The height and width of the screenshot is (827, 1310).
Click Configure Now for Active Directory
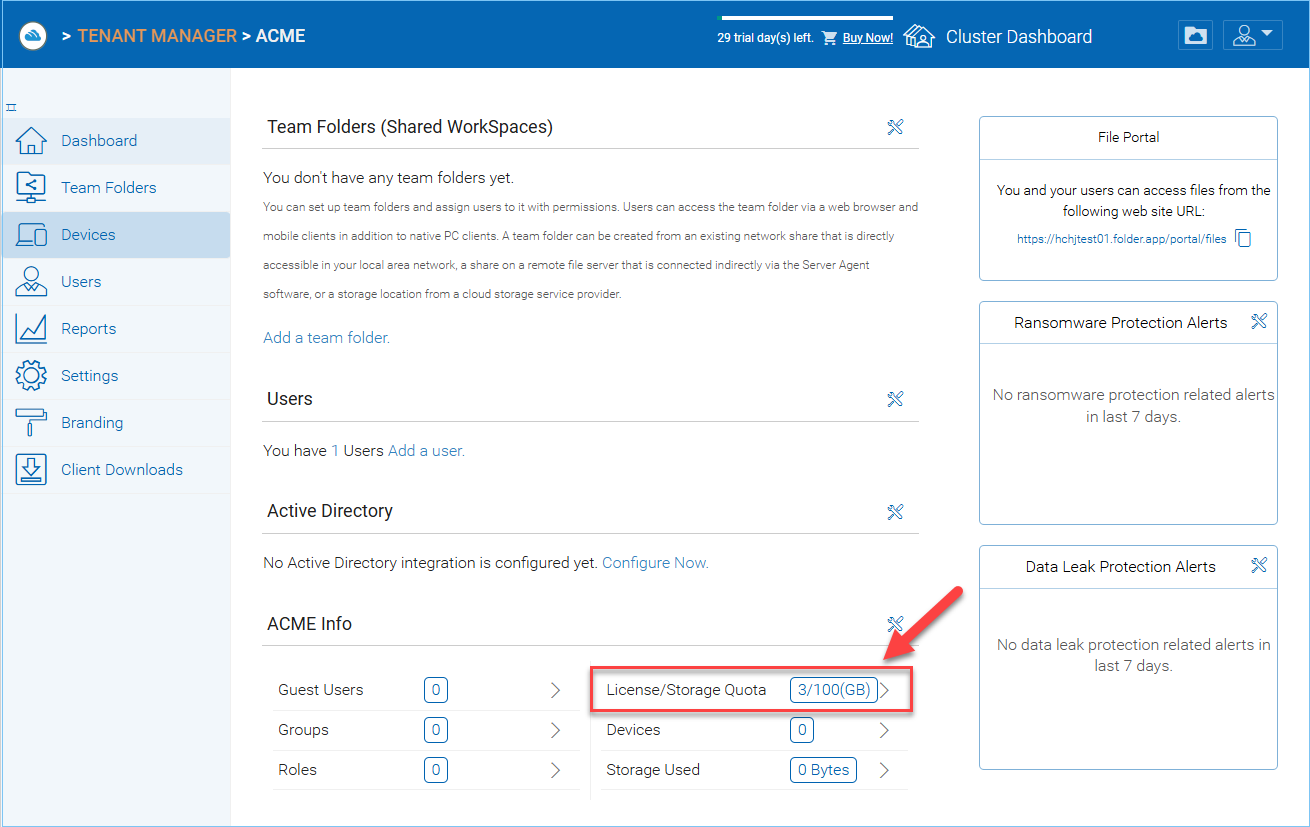coord(655,563)
